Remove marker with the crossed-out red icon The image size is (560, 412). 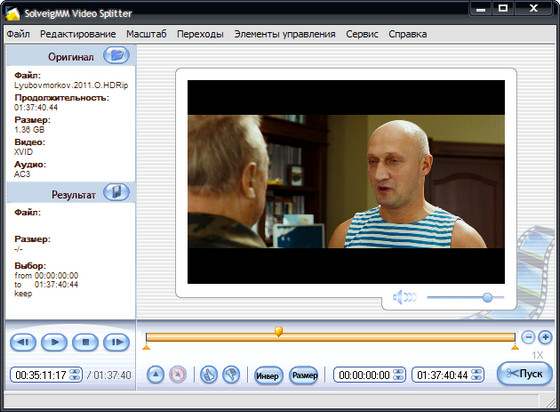coord(178,375)
